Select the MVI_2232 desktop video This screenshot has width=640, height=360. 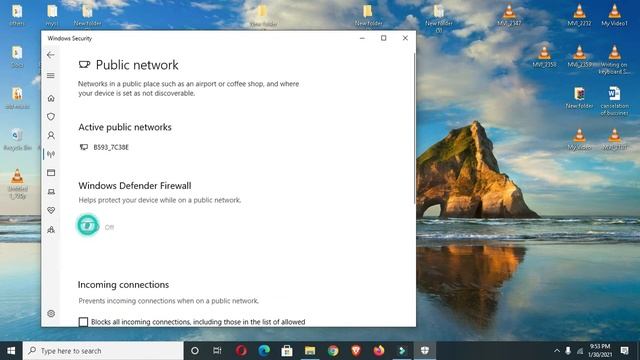click(x=579, y=15)
